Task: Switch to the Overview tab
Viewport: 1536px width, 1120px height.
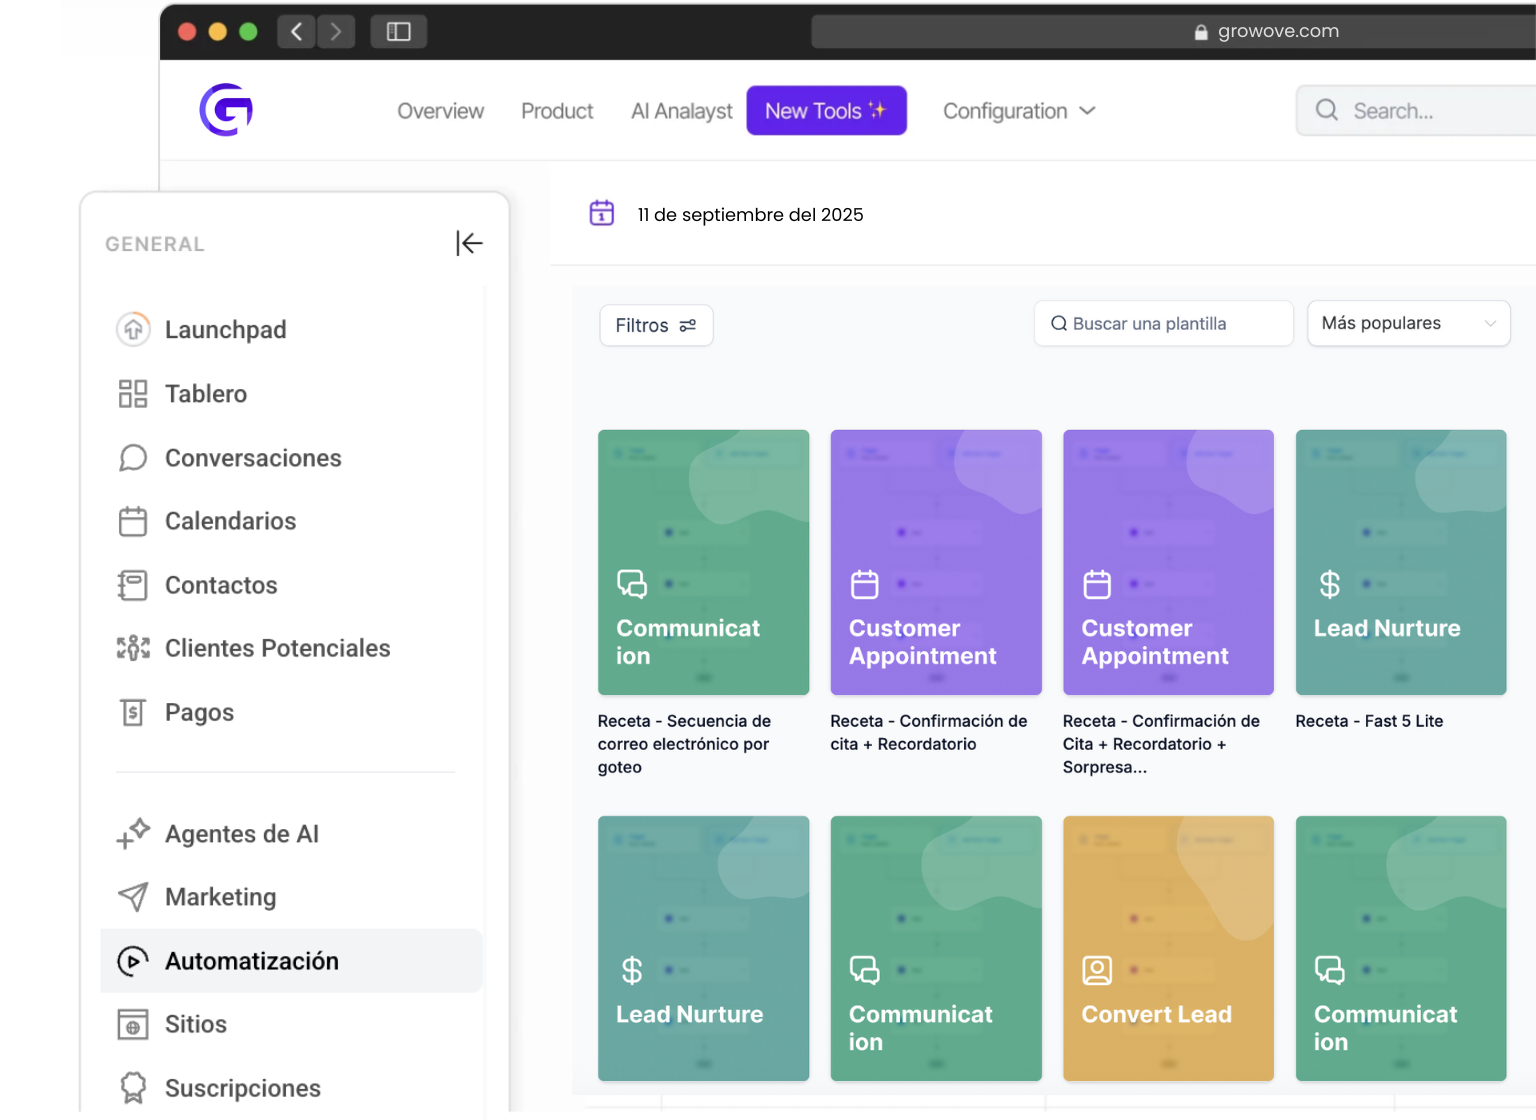Action: 440,111
